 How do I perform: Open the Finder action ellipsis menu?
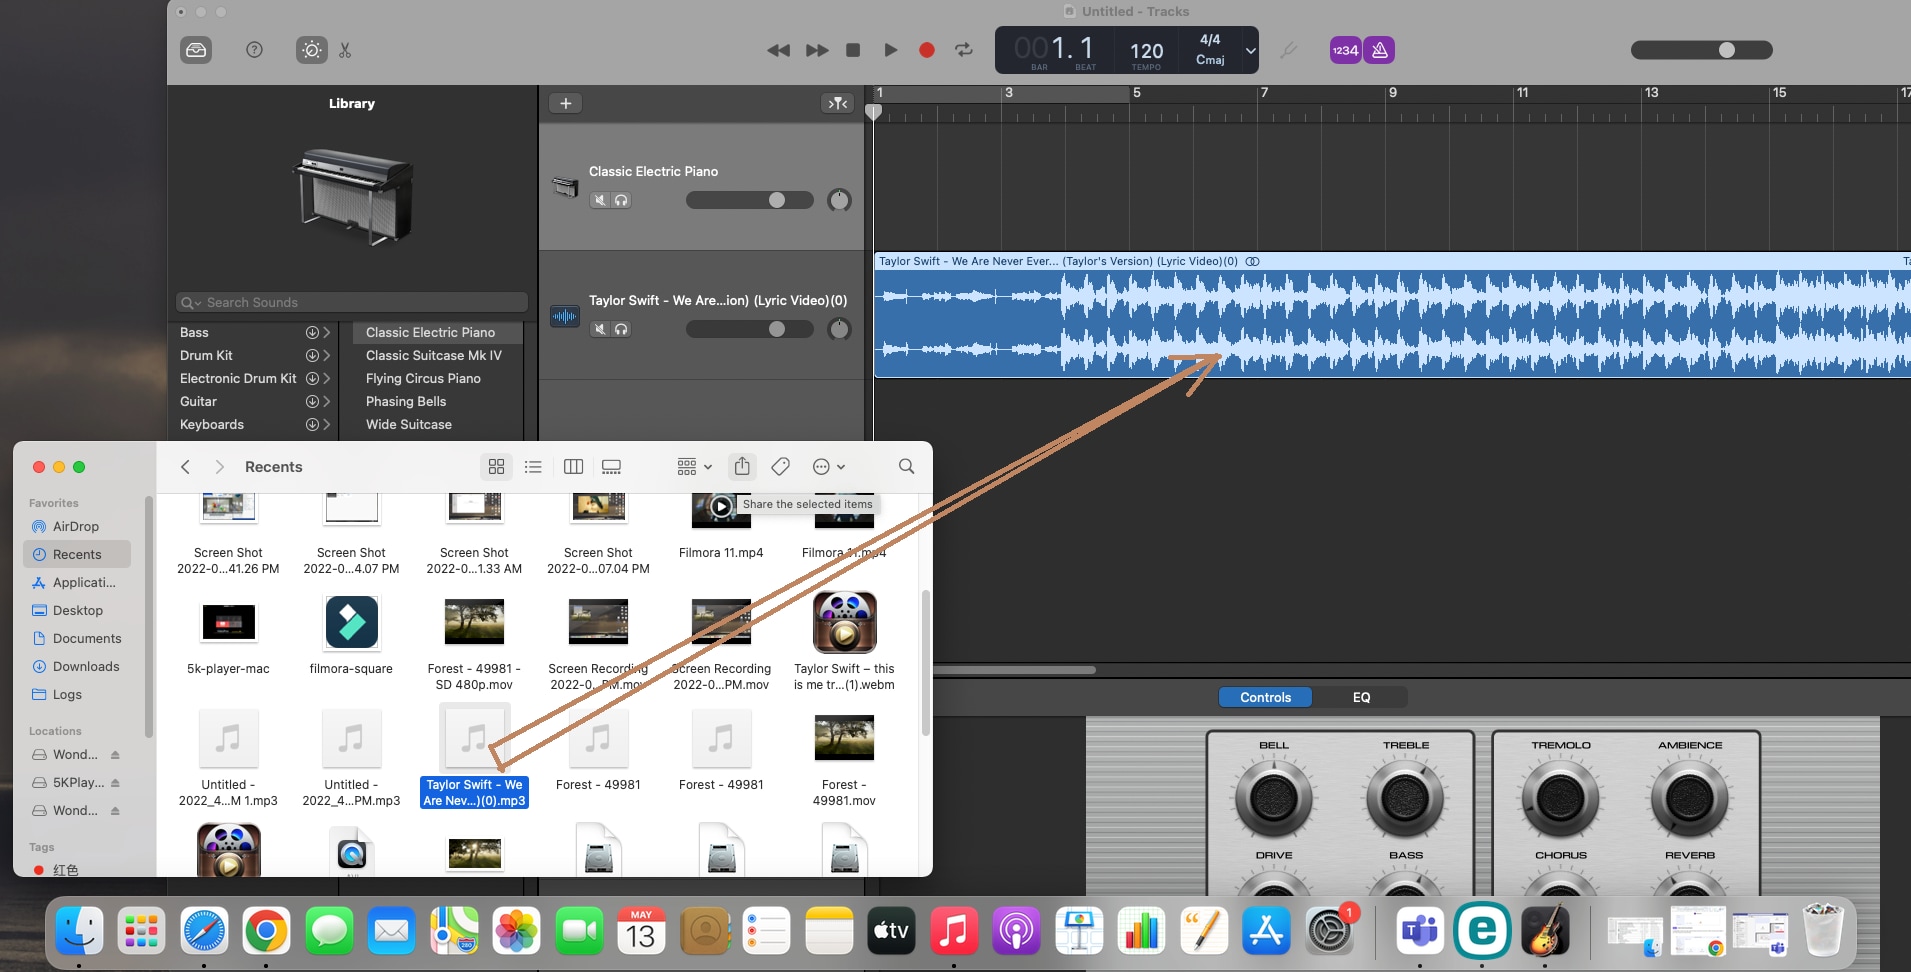pyautogui.click(x=828, y=467)
